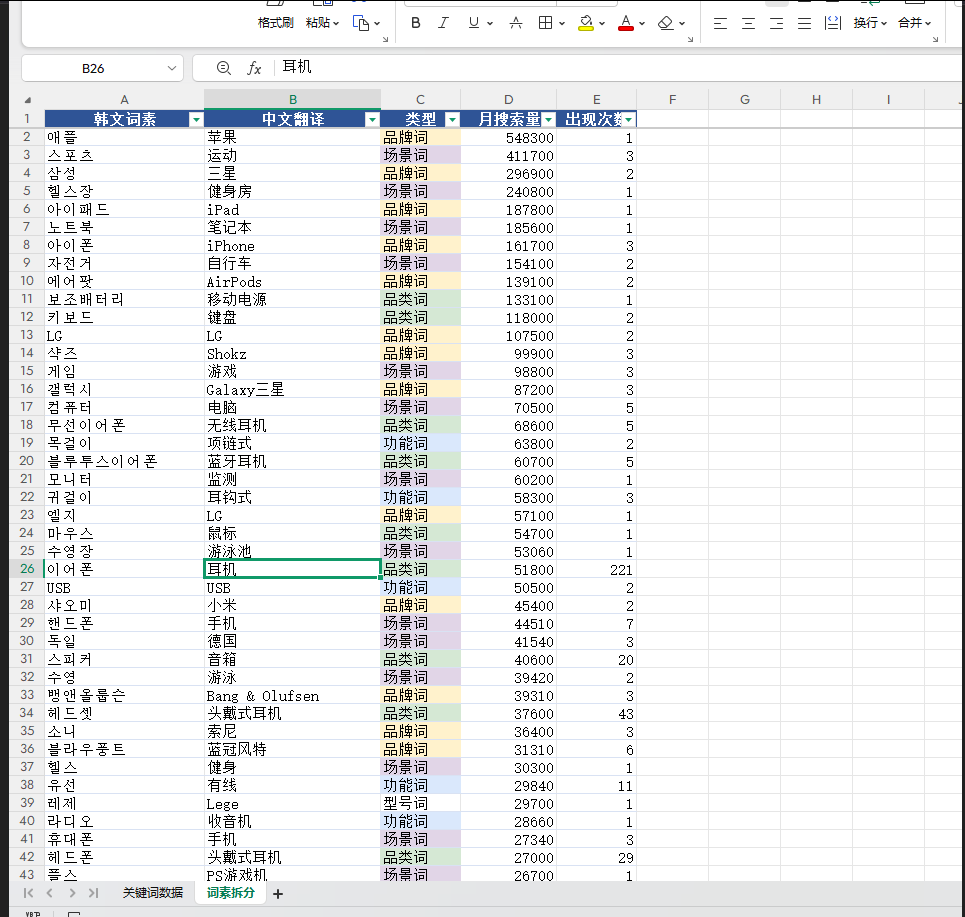This screenshot has width=965, height=917.
Task: Open alignment settings dialog launcher
Action: [x=935, y=39]
